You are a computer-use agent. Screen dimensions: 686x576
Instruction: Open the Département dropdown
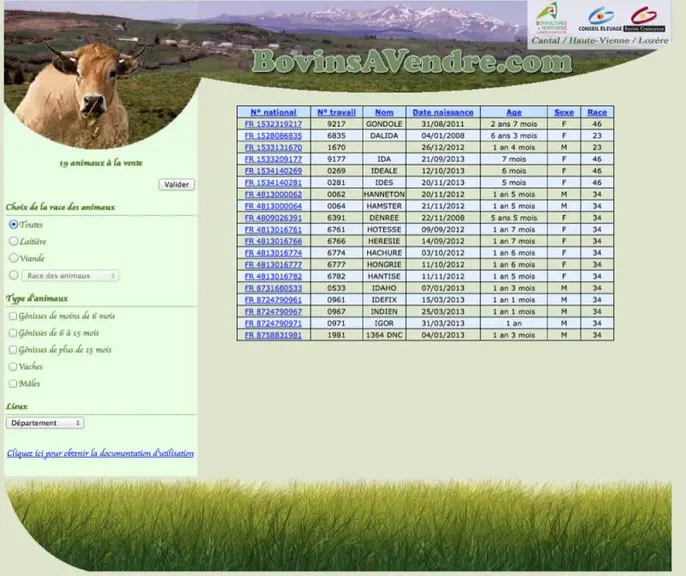coord(45,423)
